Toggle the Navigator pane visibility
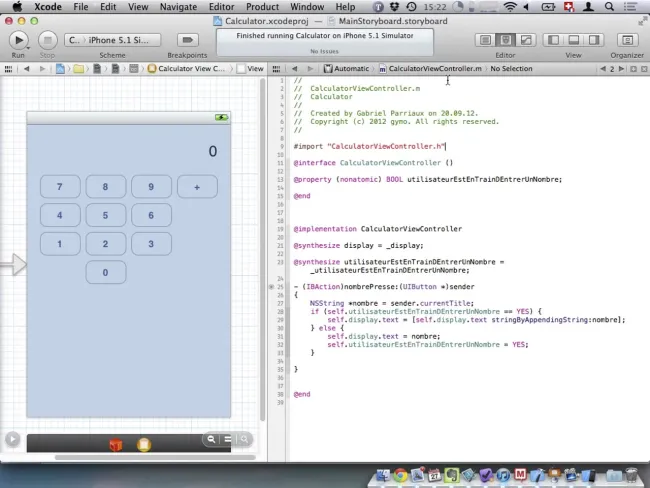 click(553, 40)
